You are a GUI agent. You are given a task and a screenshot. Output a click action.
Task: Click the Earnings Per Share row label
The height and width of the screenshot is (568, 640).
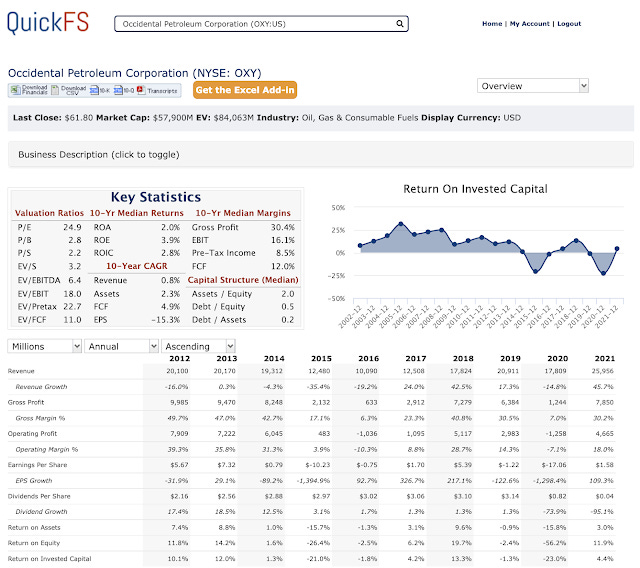click(x=37, y=465)
